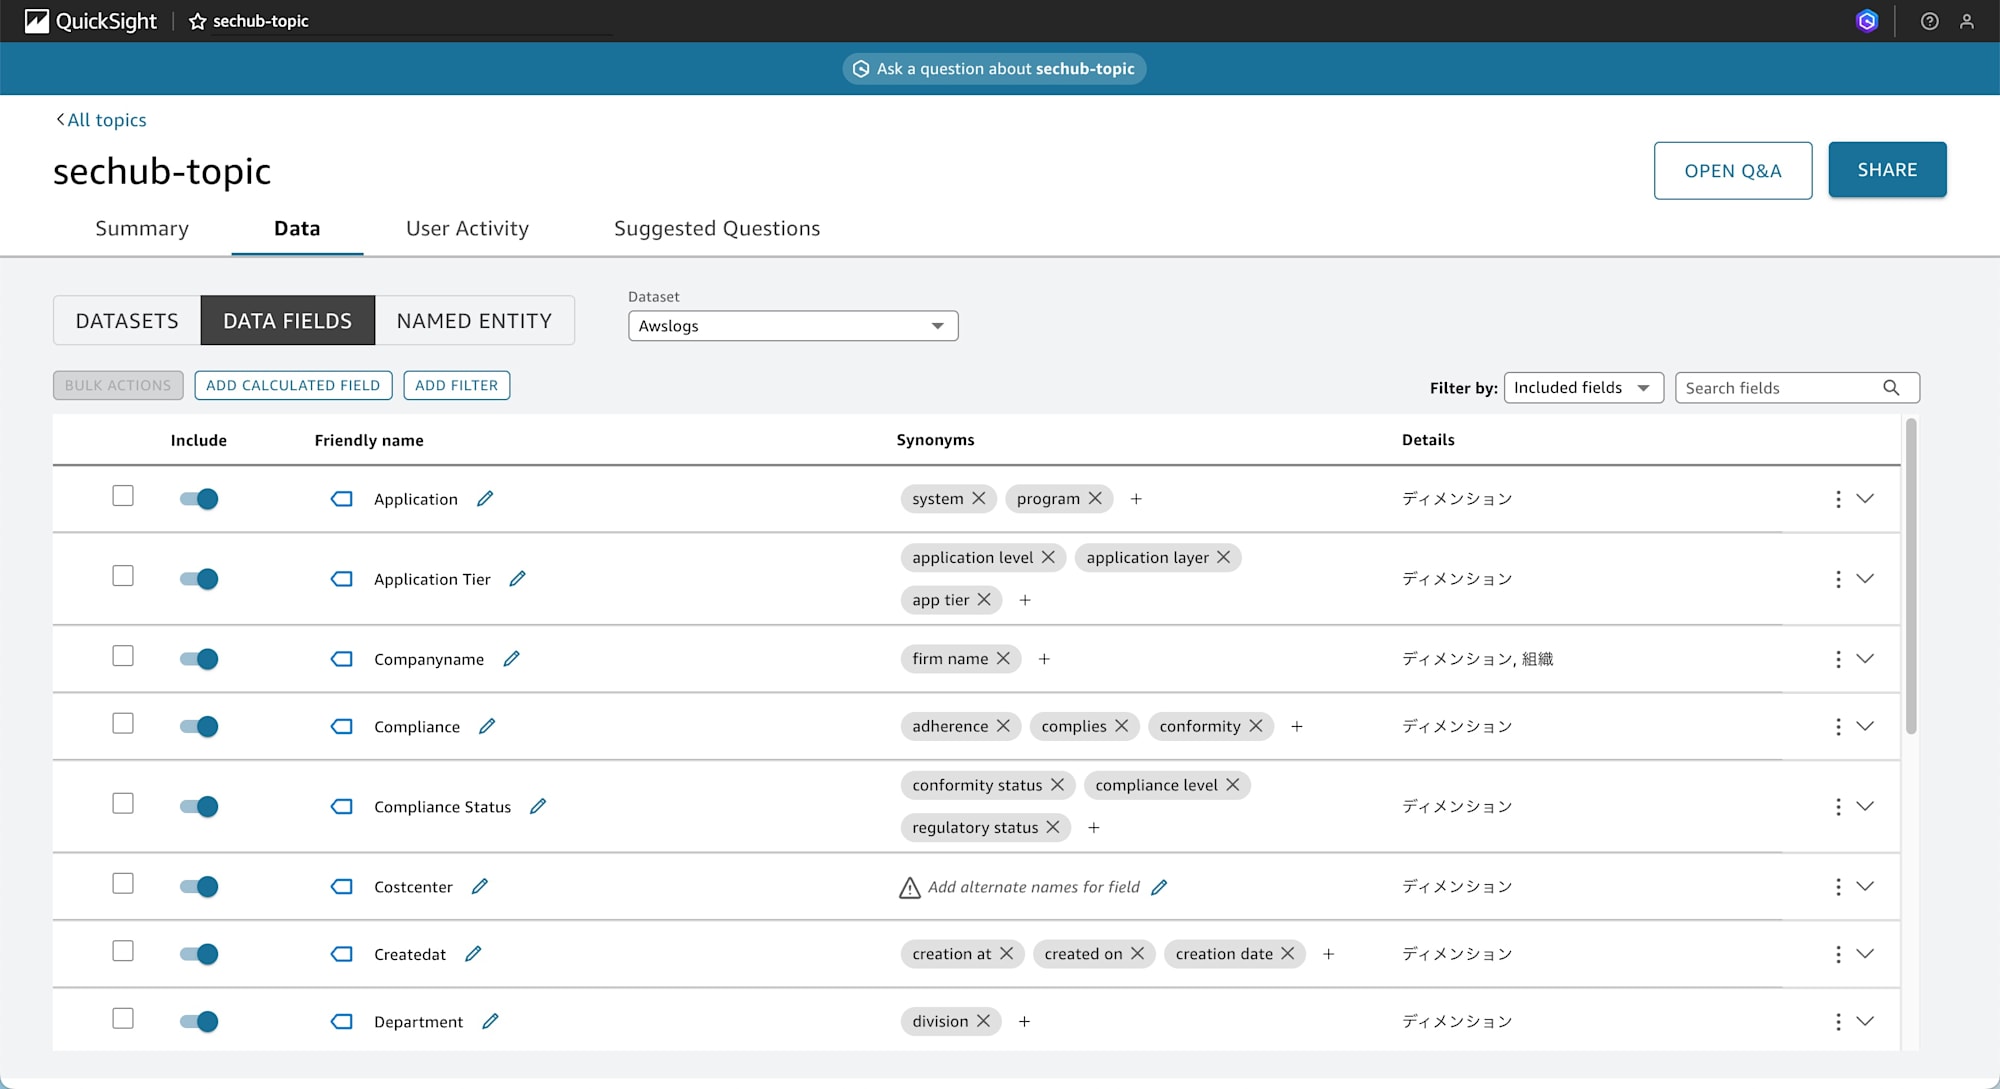This screenshot has height=1089, width=2000.
Task: Select the NAMED ENTITY tab
Action: [474, 320]
